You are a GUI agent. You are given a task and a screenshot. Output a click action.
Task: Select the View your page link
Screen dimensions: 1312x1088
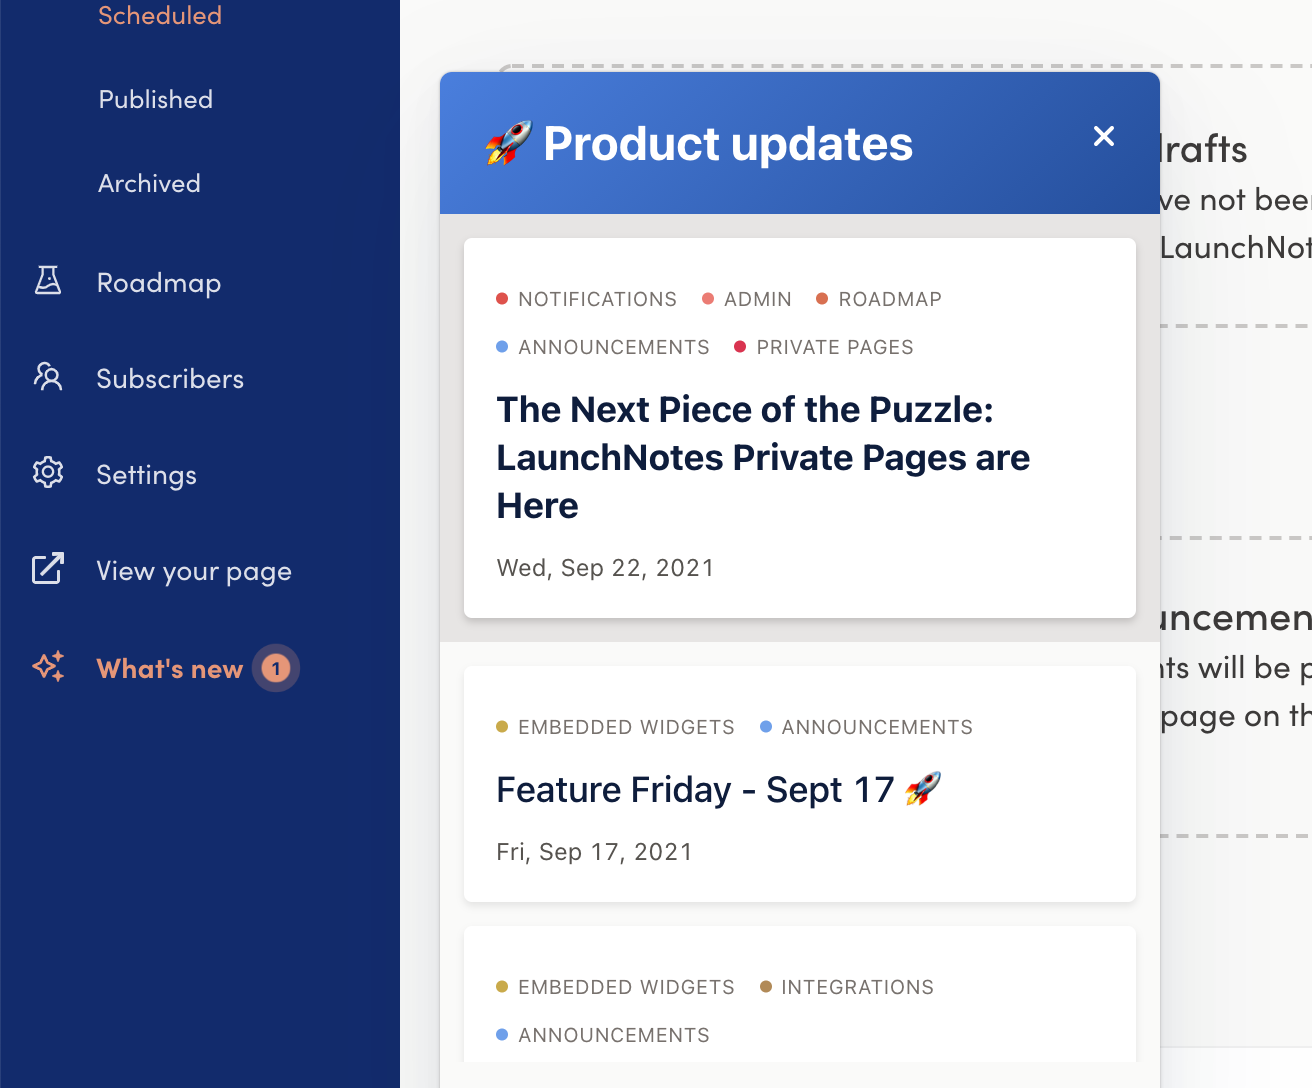click(x=194, y=571)
